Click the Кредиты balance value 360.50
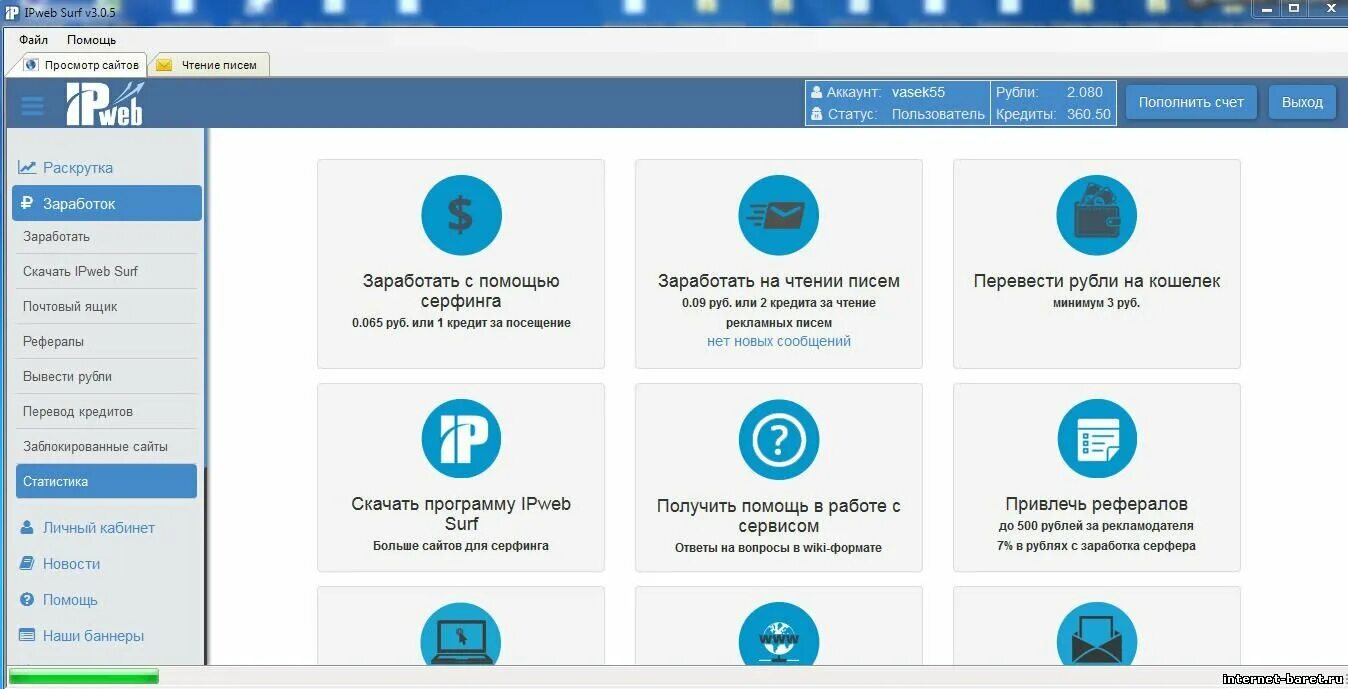Viewport: 1348px width, 689px height. pyautogui.click(x=1088, y=114)
